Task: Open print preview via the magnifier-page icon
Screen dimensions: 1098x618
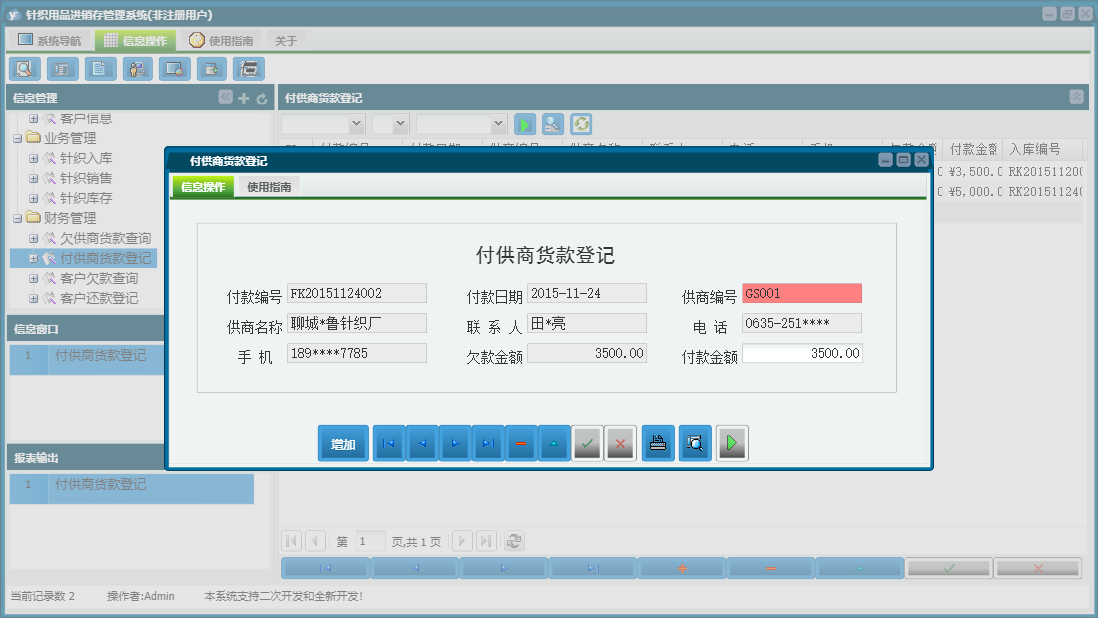Action: tap(694, 442)
